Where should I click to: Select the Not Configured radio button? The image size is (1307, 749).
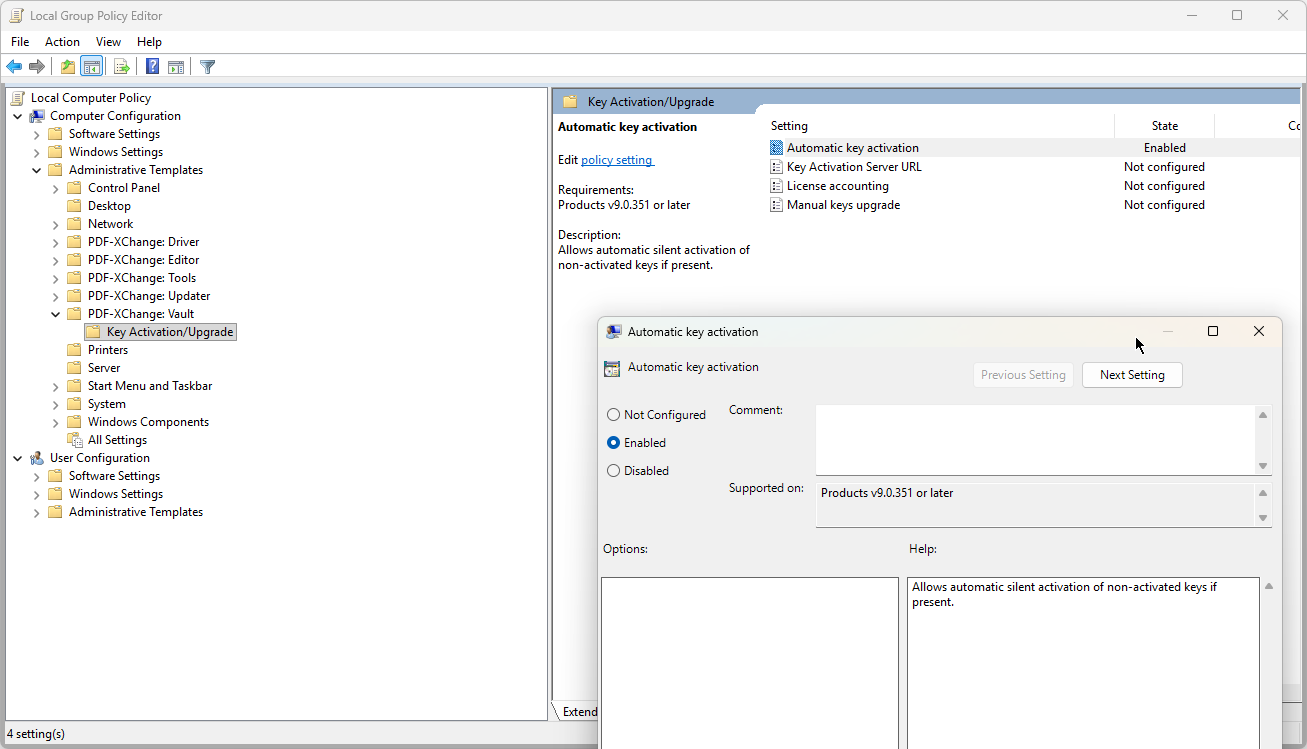(x=614, y=415)
